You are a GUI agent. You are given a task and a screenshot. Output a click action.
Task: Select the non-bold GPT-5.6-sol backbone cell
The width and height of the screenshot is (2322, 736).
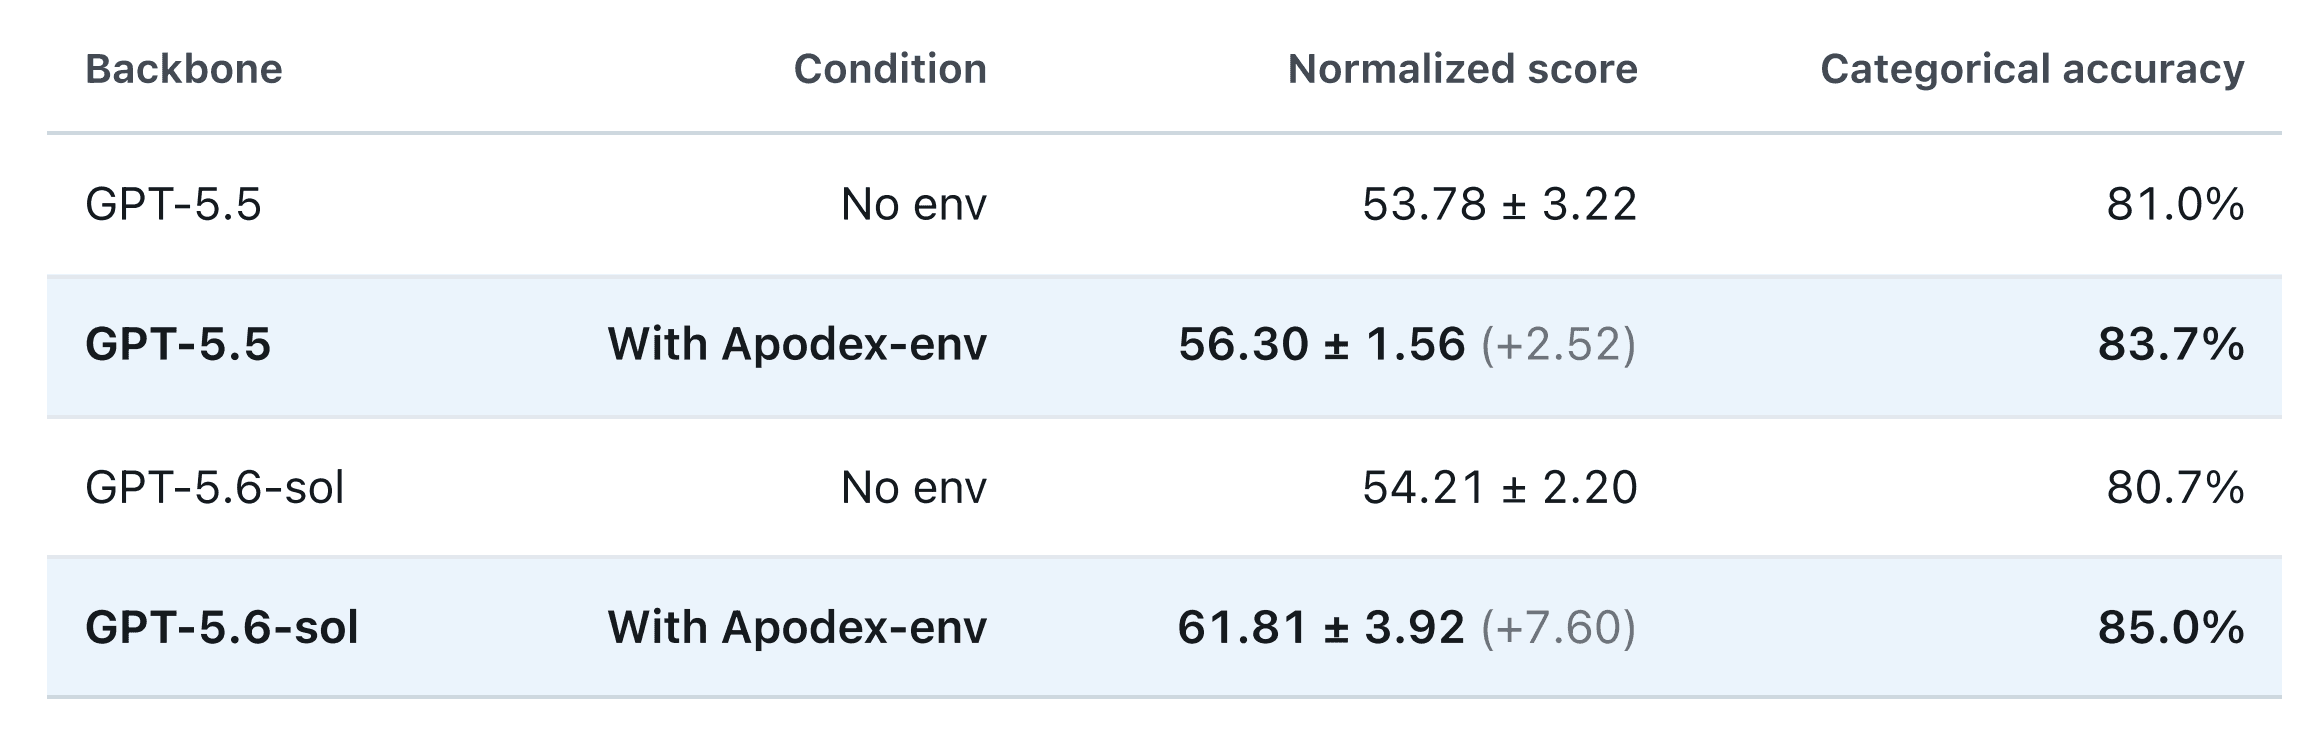click(214, 488)
